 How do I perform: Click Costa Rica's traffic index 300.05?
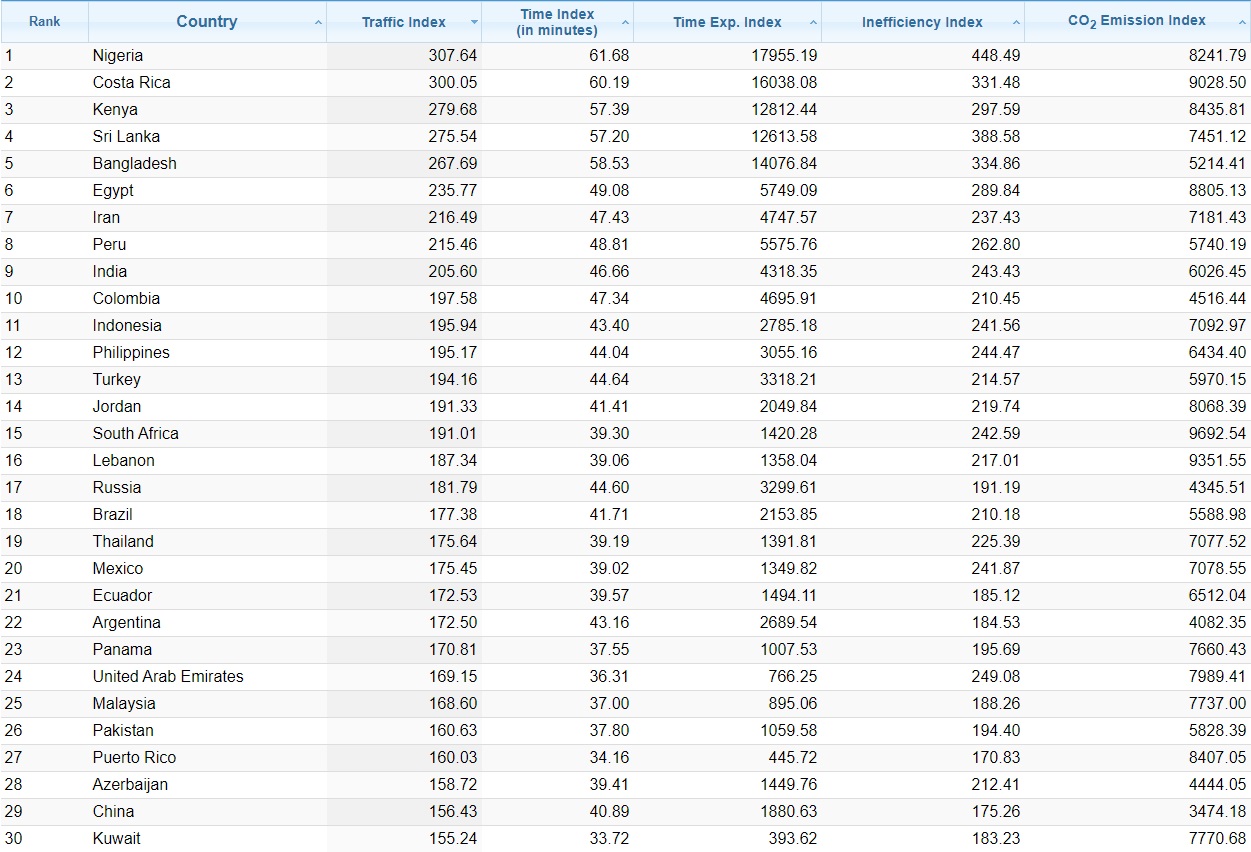(453, 83)
